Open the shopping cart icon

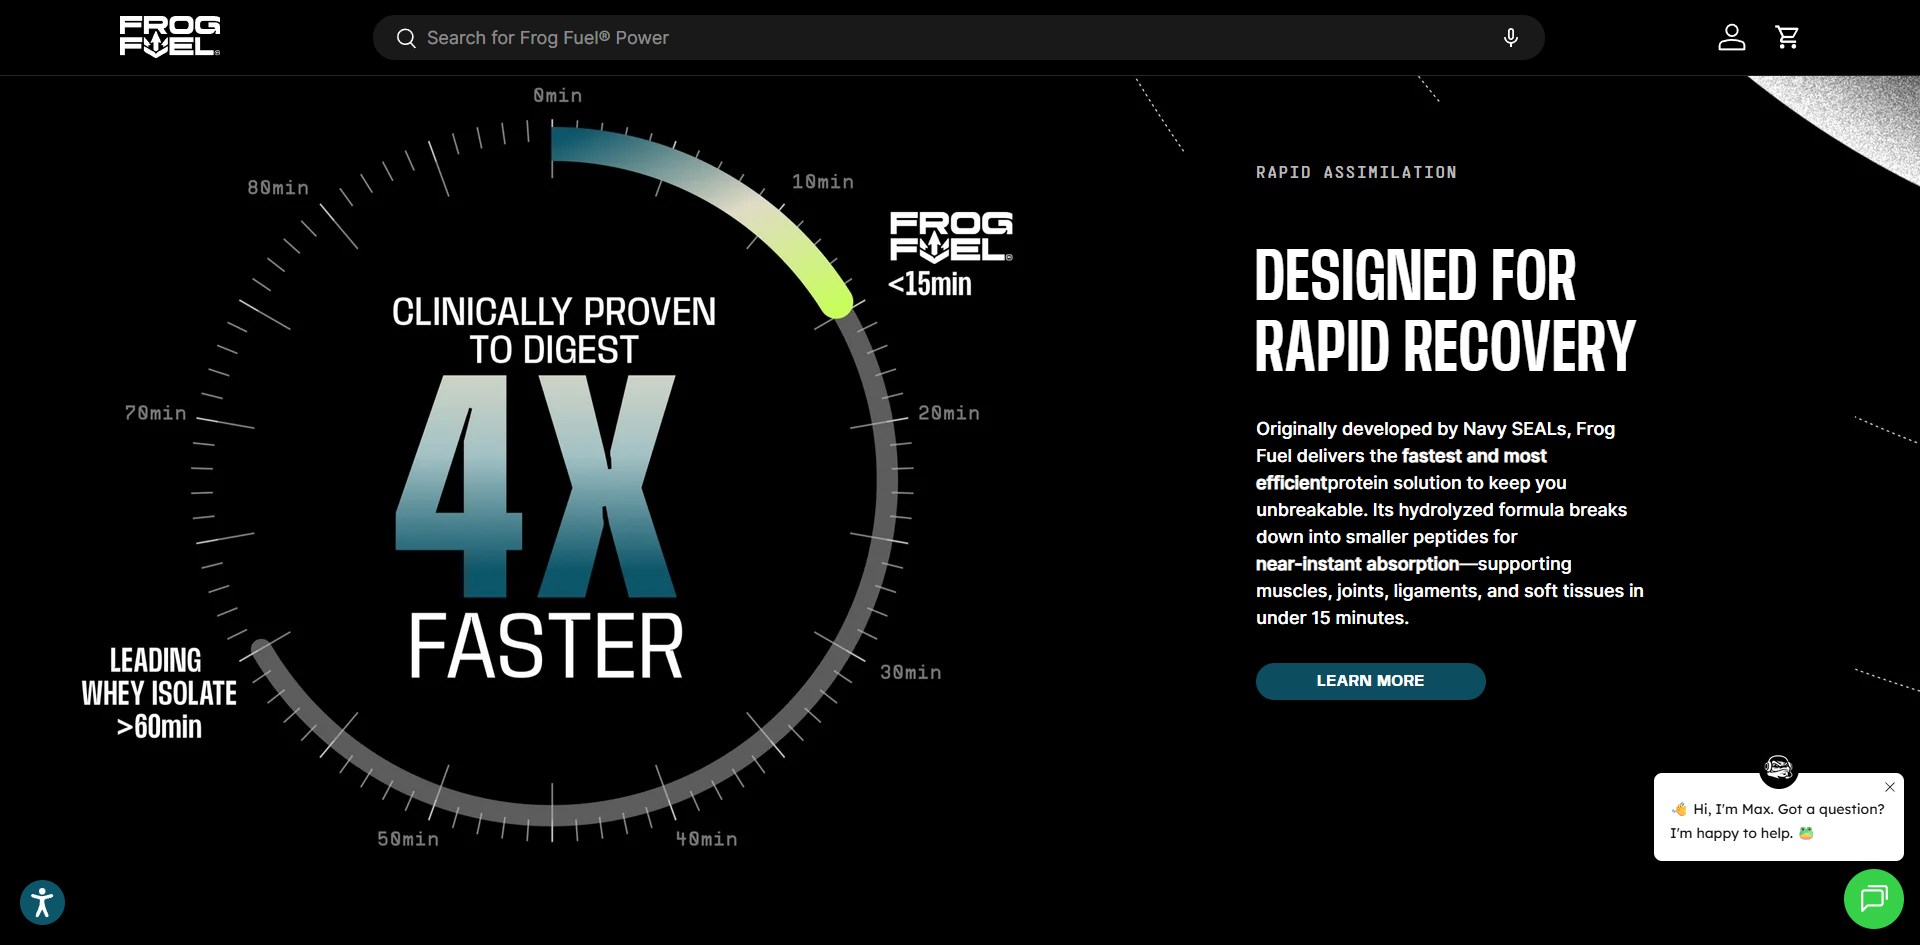1787,37
